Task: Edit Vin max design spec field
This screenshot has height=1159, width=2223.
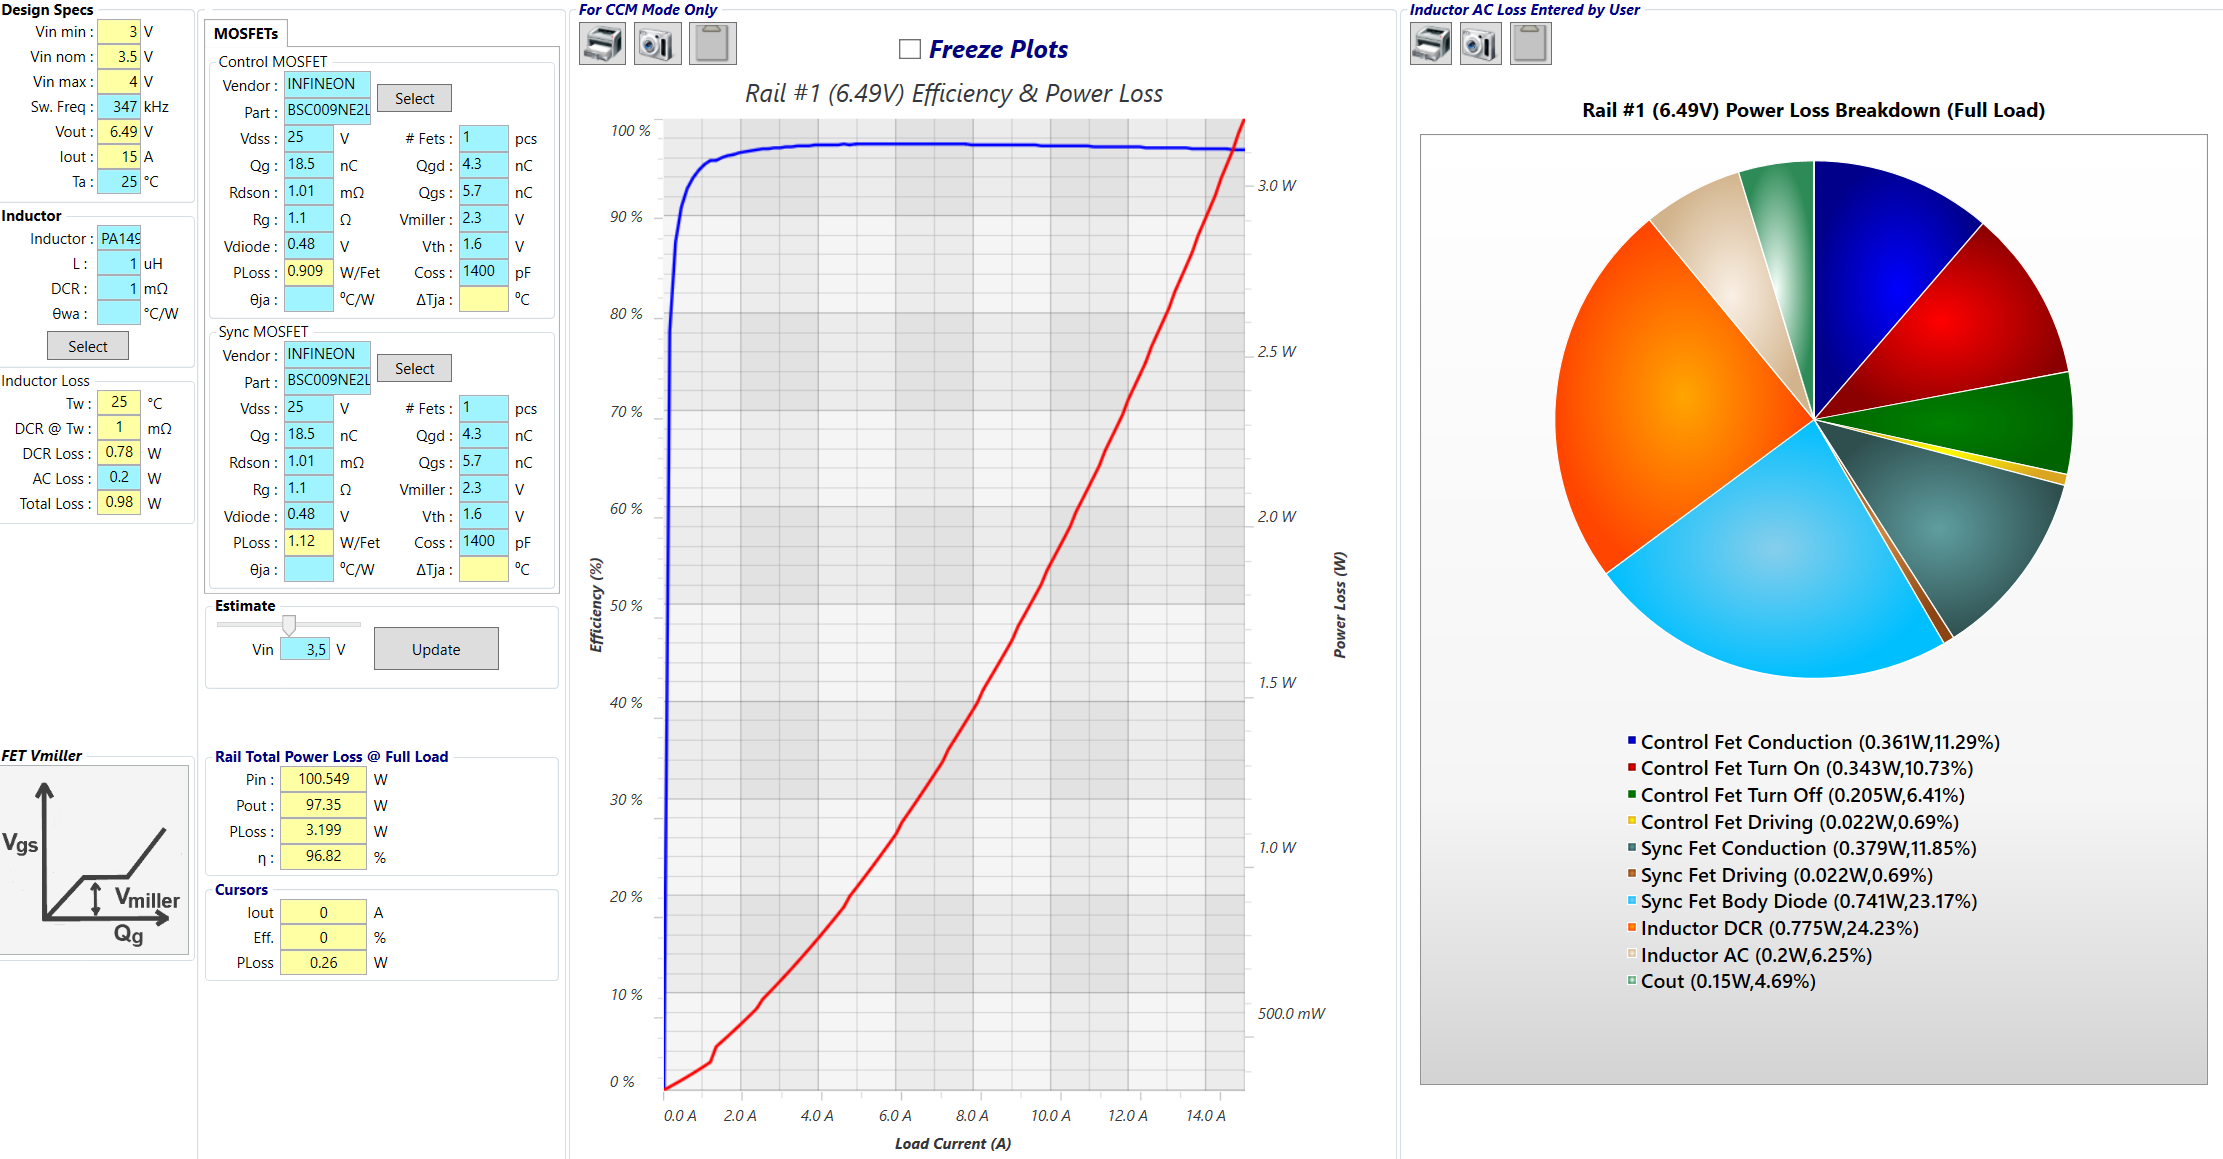Action: tap(119, 82)
